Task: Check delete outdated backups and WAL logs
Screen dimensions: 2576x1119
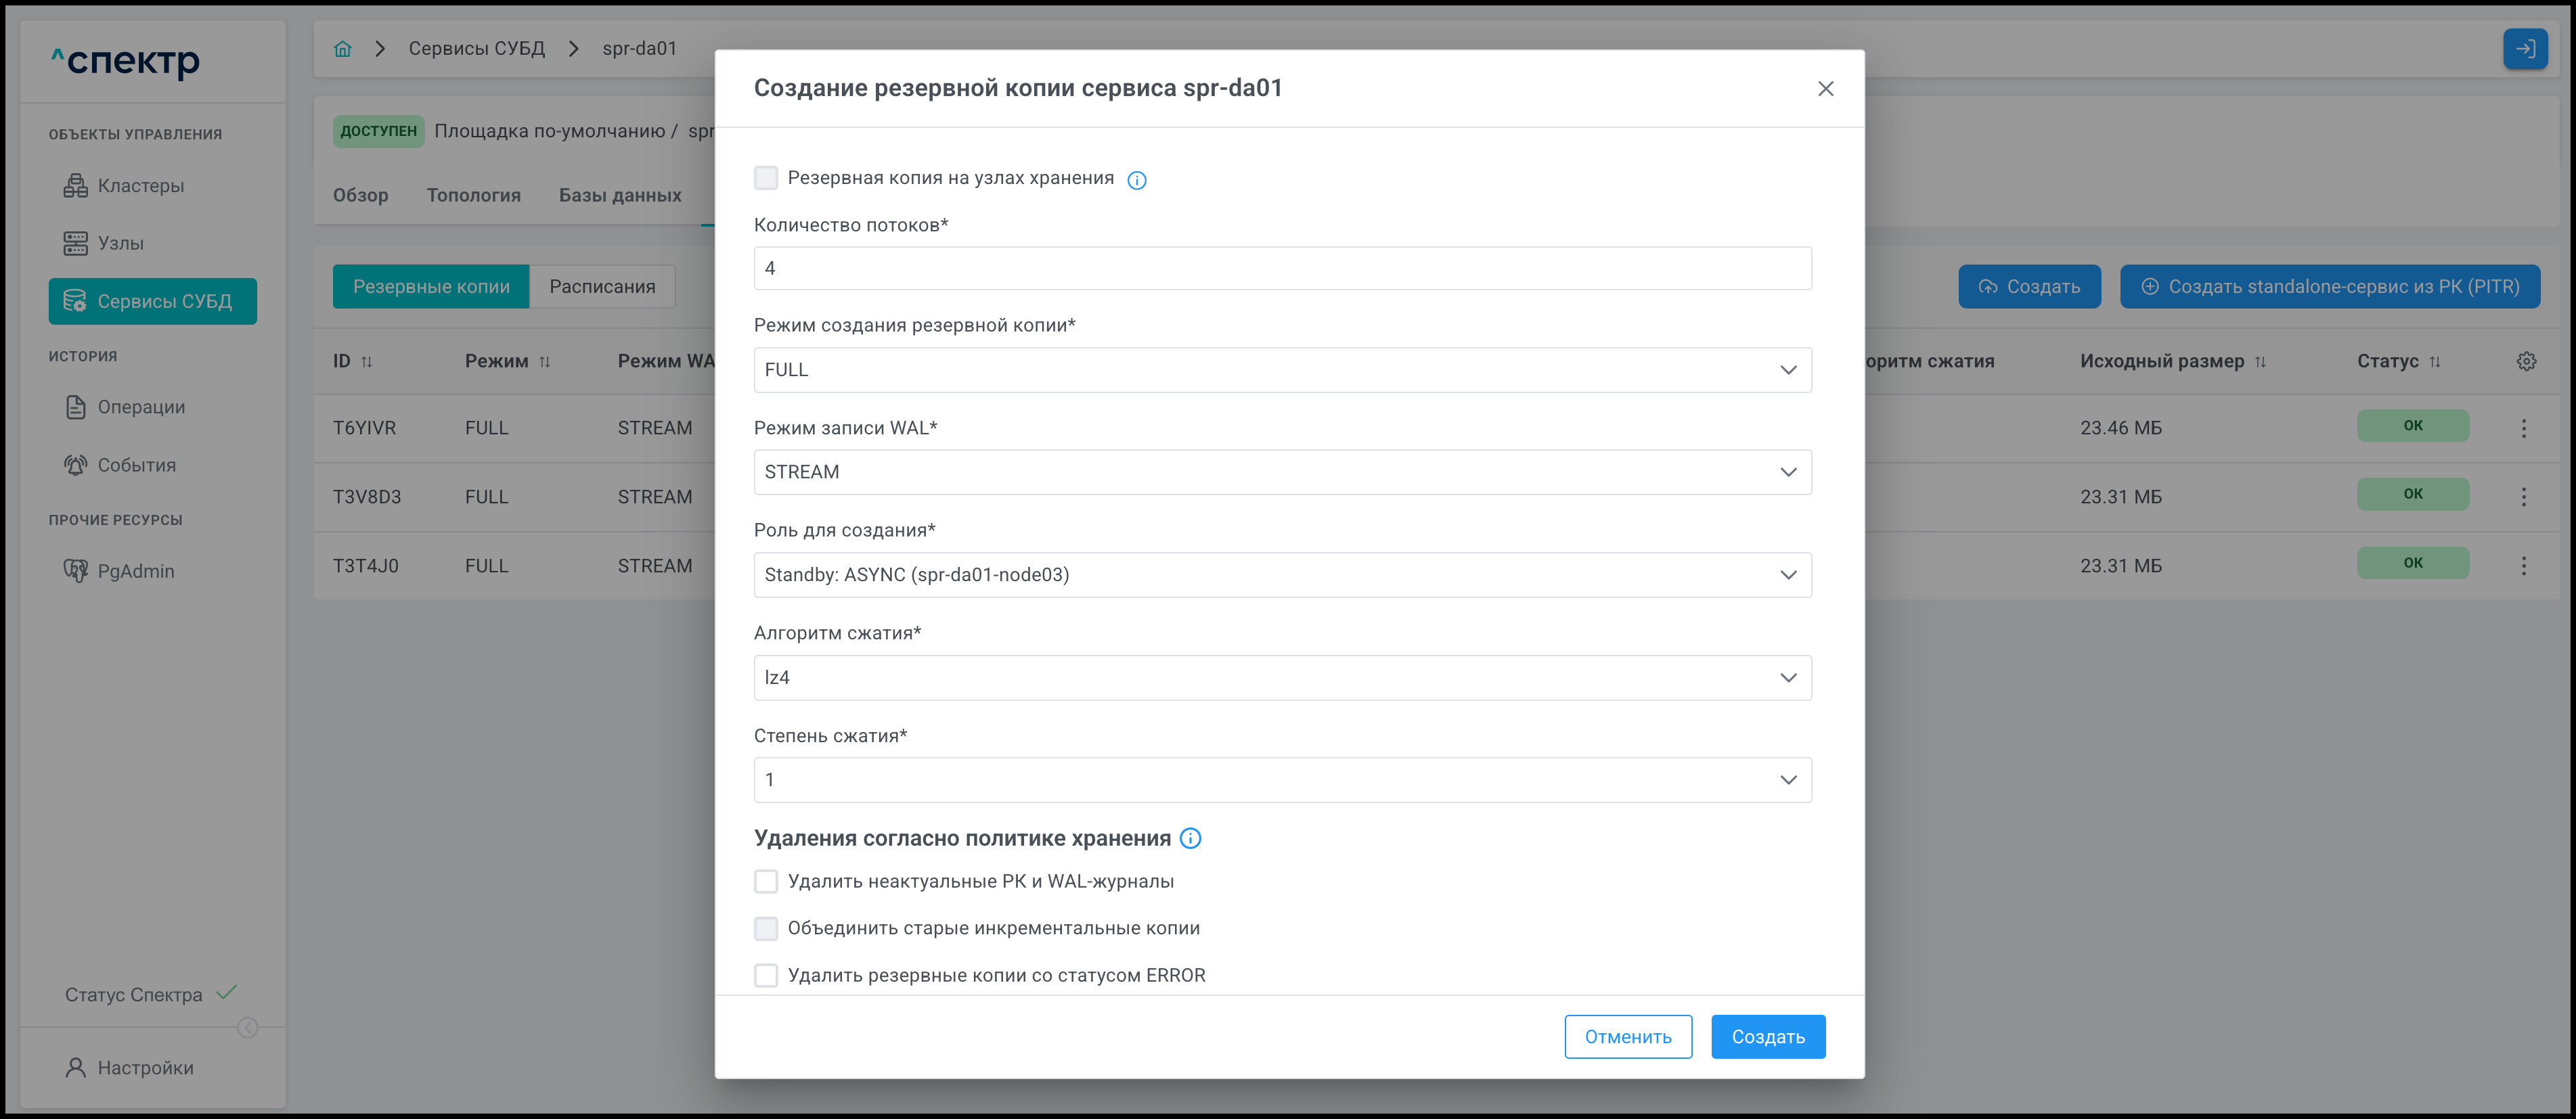Action: [766, 881]
